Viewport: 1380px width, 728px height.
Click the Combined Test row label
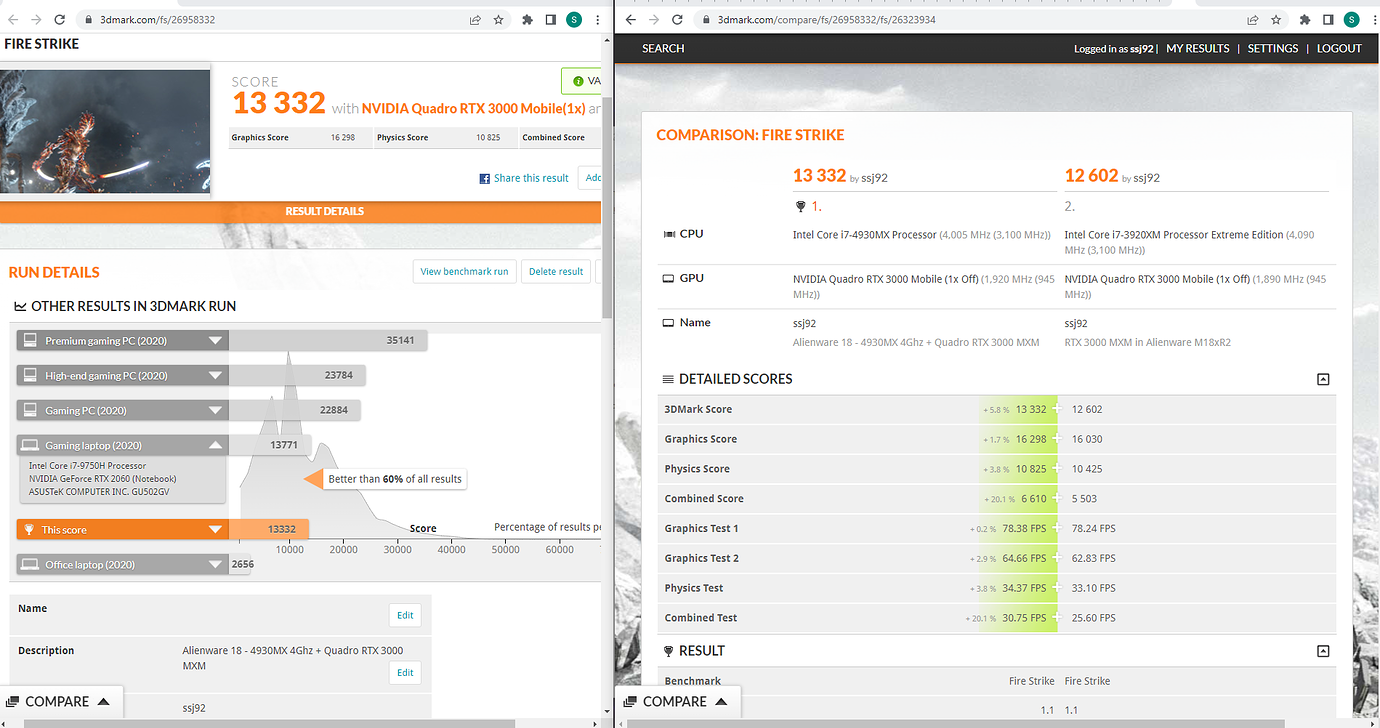click(x=701, y=618)
